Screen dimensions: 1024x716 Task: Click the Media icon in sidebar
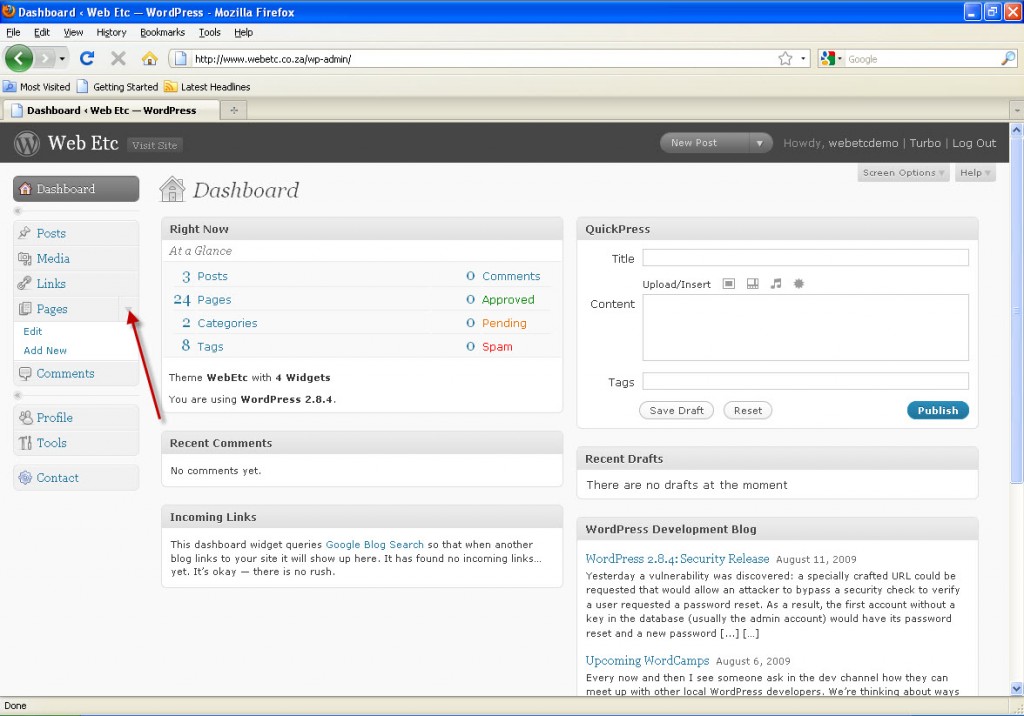25,258
